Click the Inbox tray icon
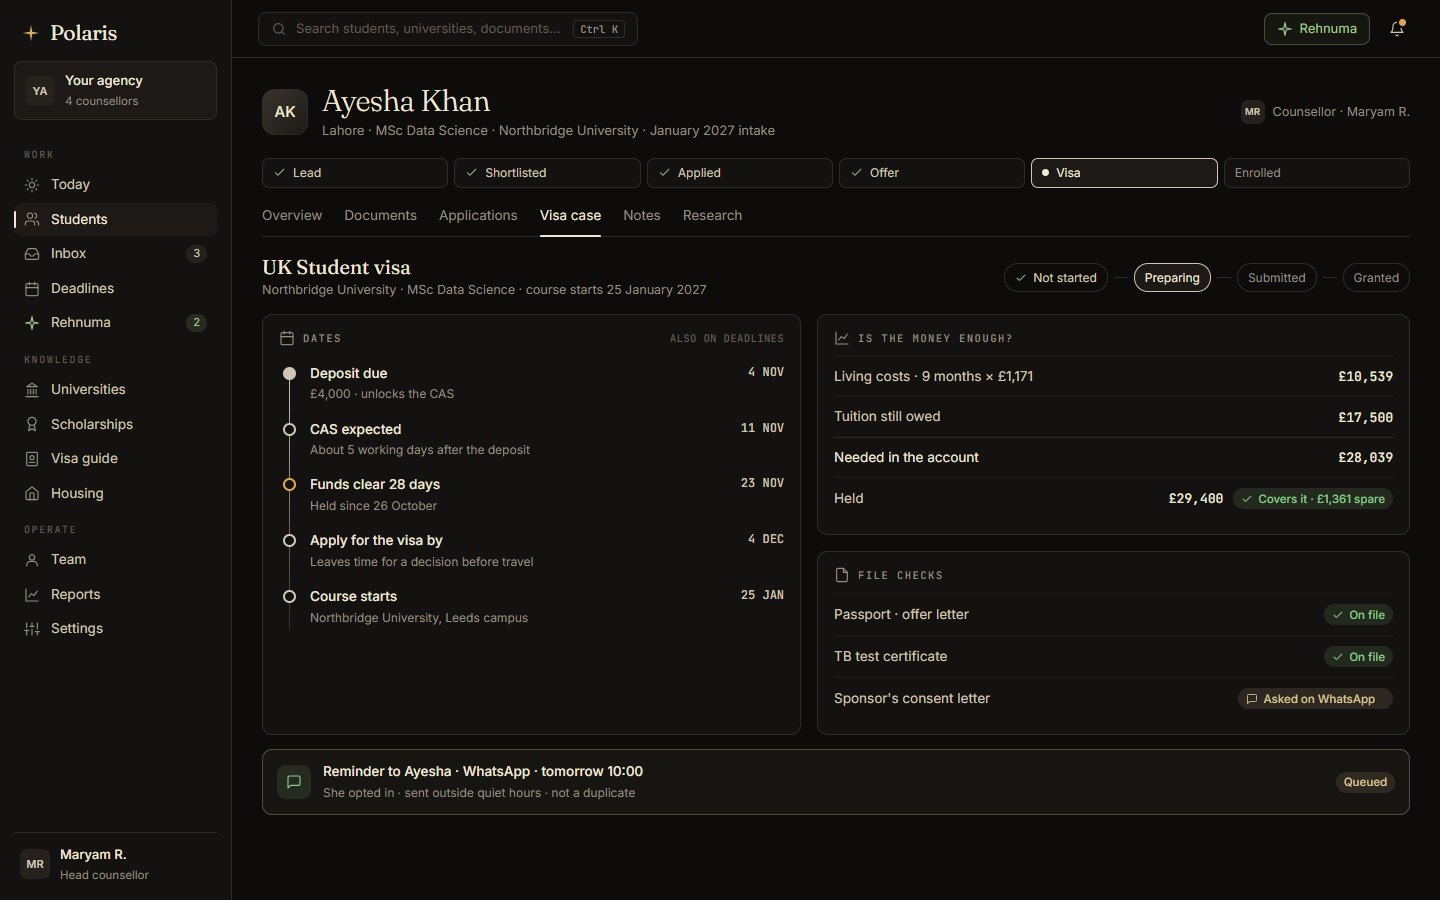Image resolution: width=1440 pixels, height=900 pixels. (32, 254)
